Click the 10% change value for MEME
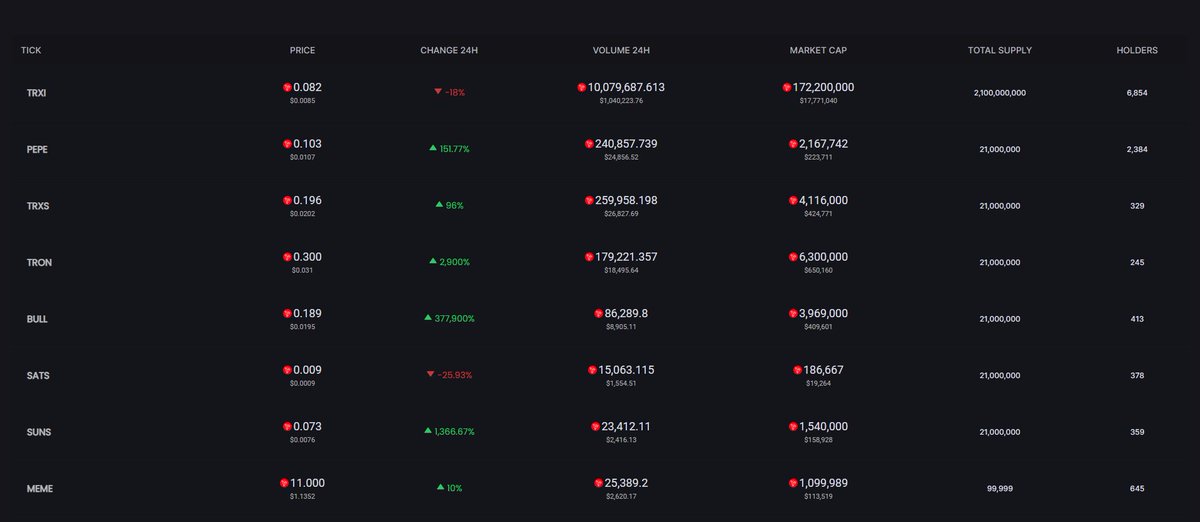This screenshot has width=1200, height=522. coord(455,488)
